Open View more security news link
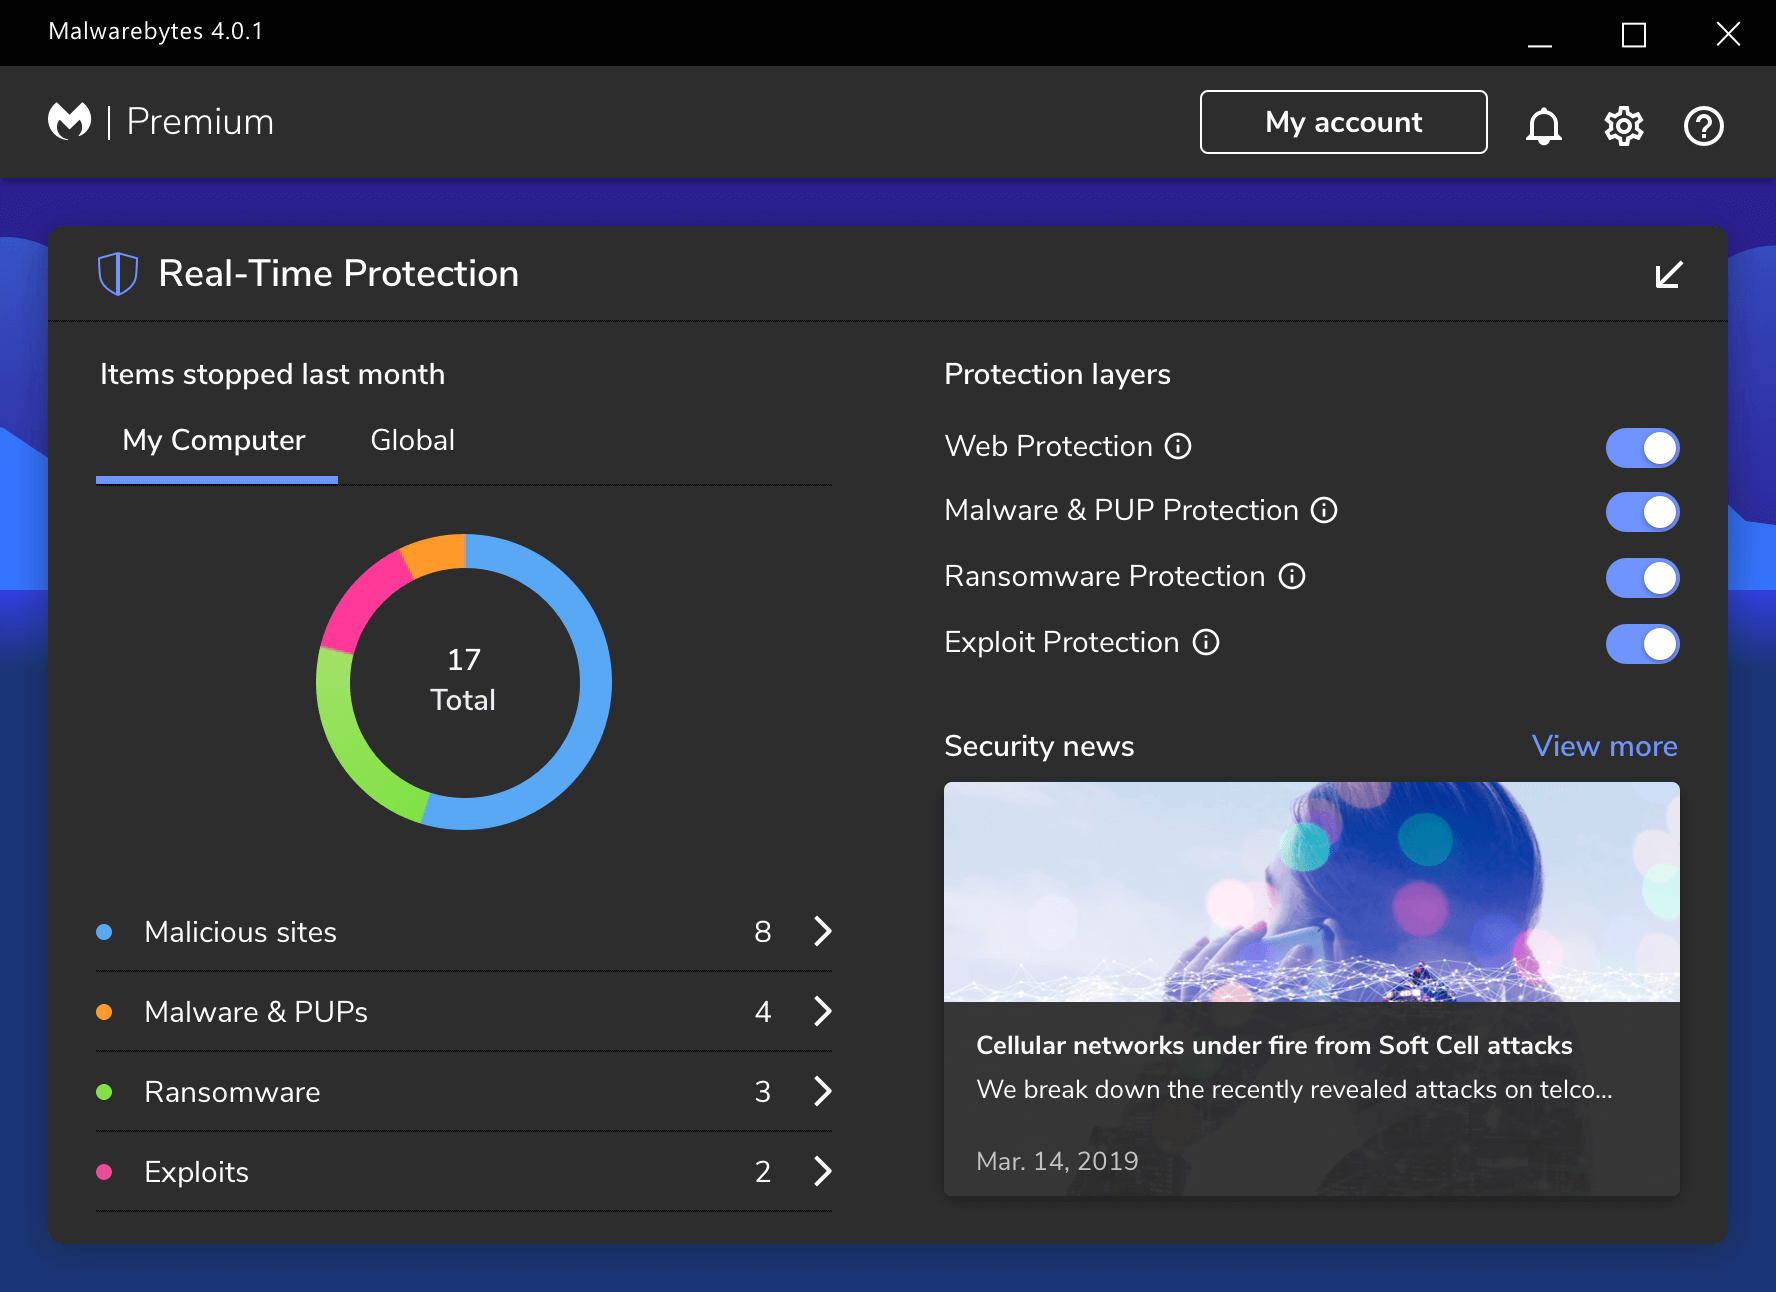The image size is (1776, 1292). point(1604,746)
